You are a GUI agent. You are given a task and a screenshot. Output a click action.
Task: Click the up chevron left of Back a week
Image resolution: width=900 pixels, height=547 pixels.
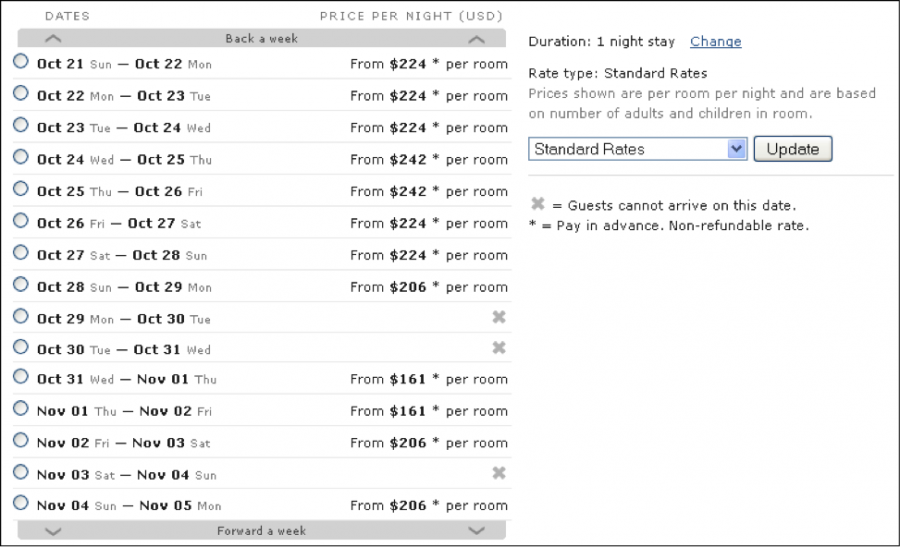(x=54, y=39)
